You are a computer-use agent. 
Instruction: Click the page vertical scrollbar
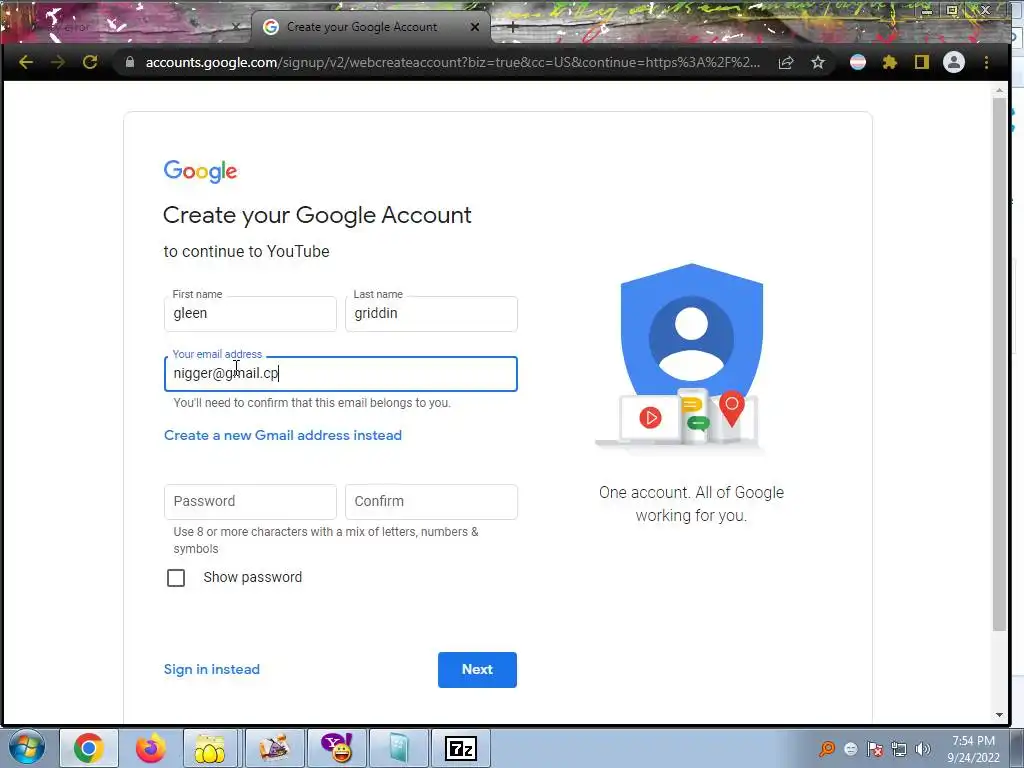click(999, 364)
